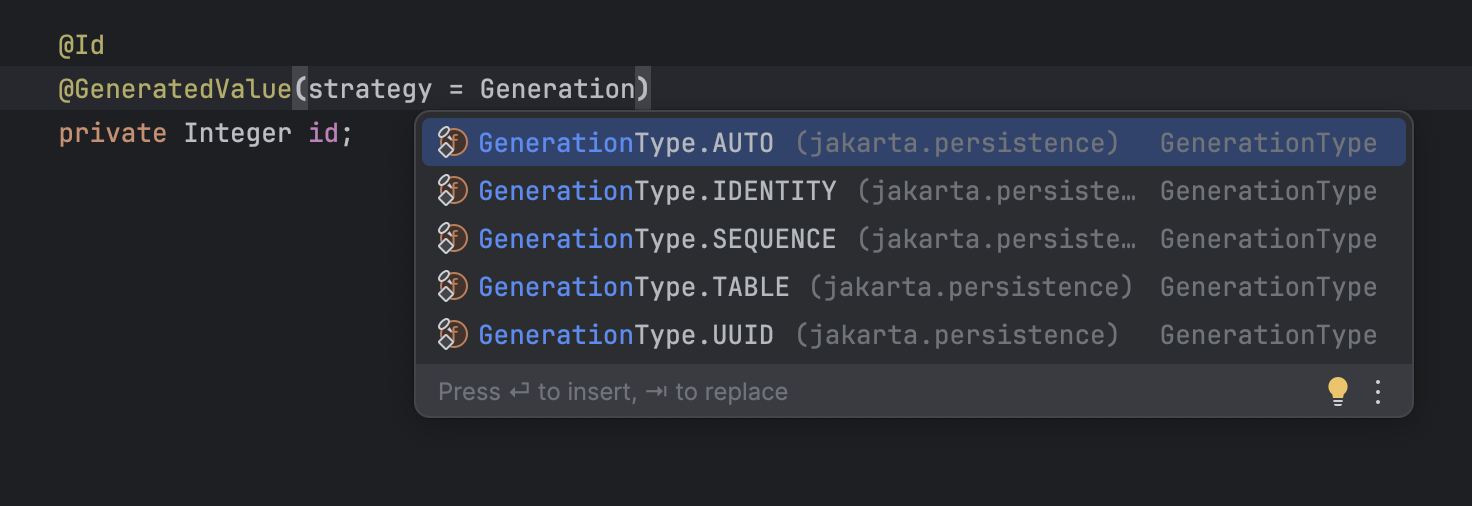Select GenerationType.TABLE completion entry

(x=633, y=287)
